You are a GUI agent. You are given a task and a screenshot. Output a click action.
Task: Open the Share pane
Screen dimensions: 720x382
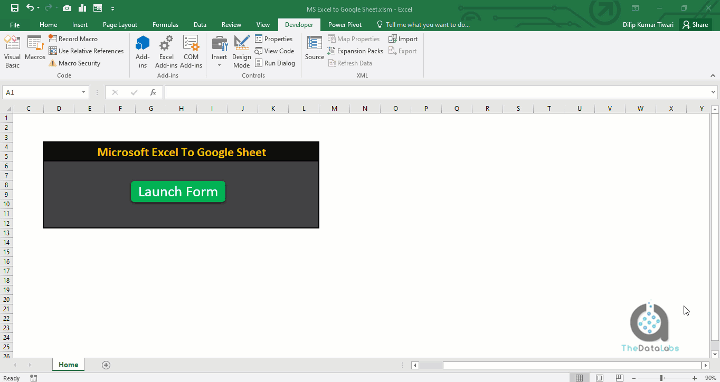click(695, 25)
